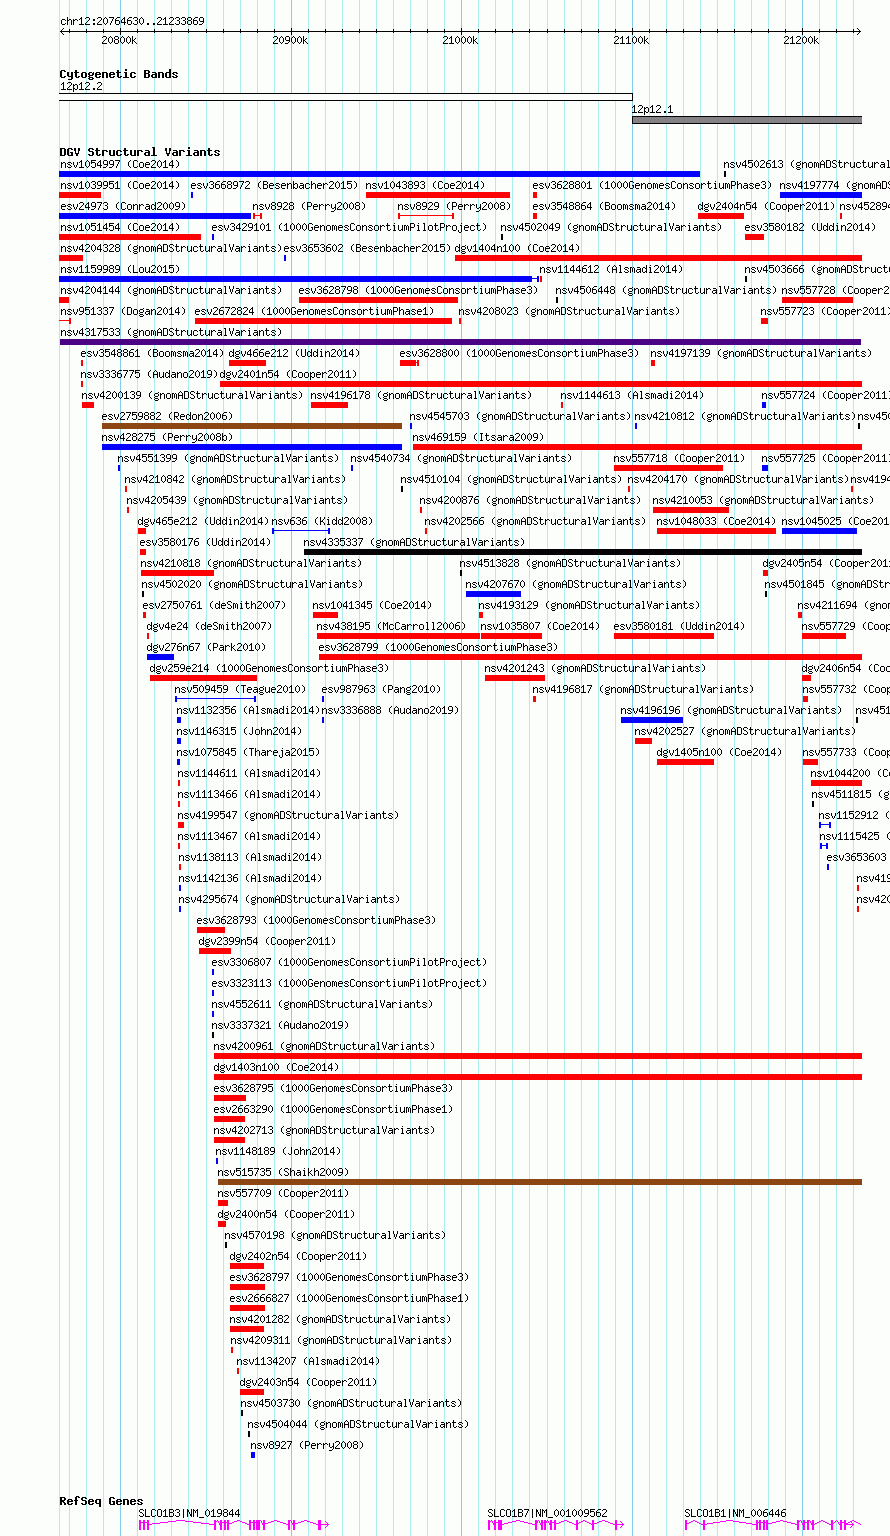Click the 12p12.2 cytogenetic band bar

(x=345, y=97)
